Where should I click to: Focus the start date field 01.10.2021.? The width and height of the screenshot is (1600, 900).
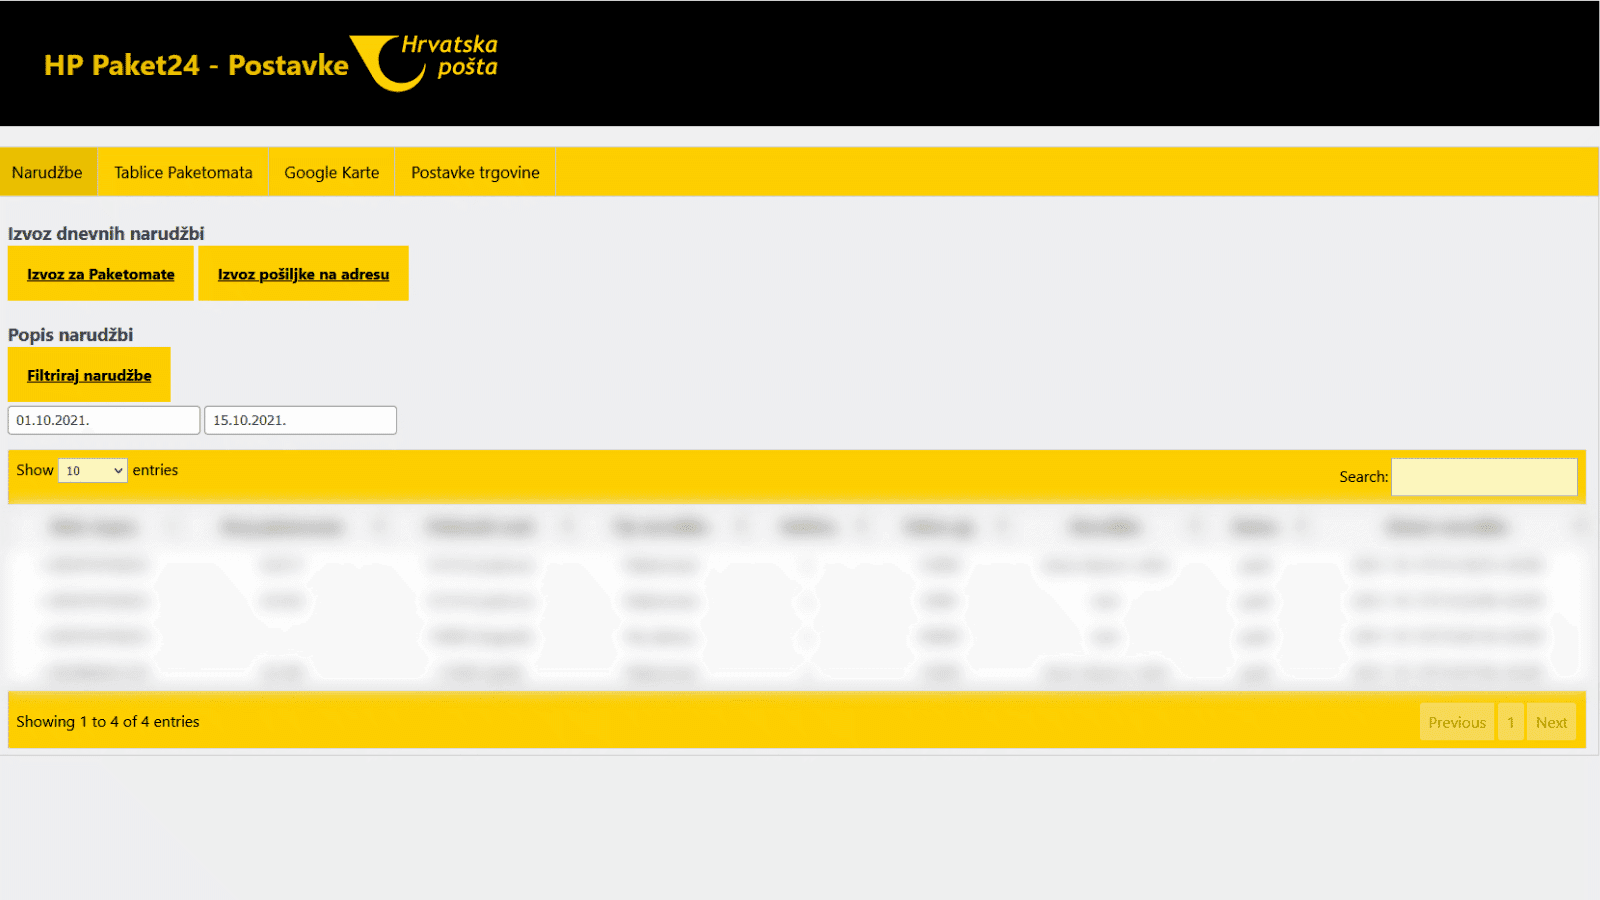pyautogui.click(x=103, y=420)
